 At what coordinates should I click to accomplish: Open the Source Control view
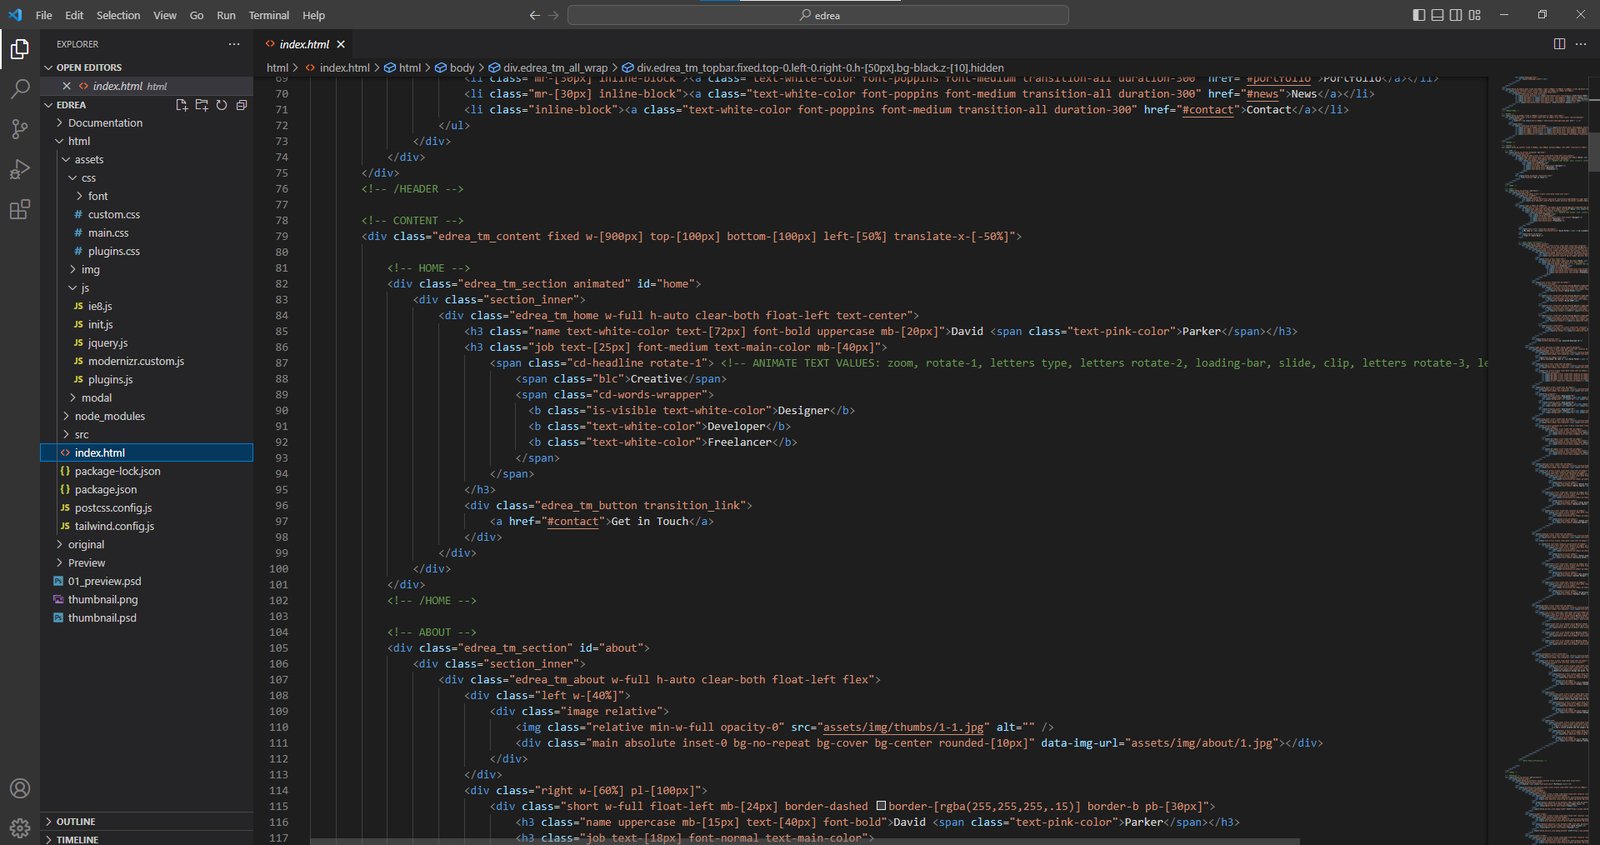tap(20, 129)
